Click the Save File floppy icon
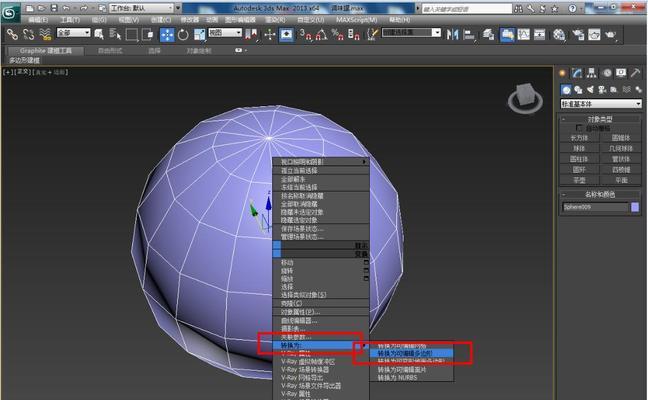This screenshot has height=400, width=648. [54, 8]
